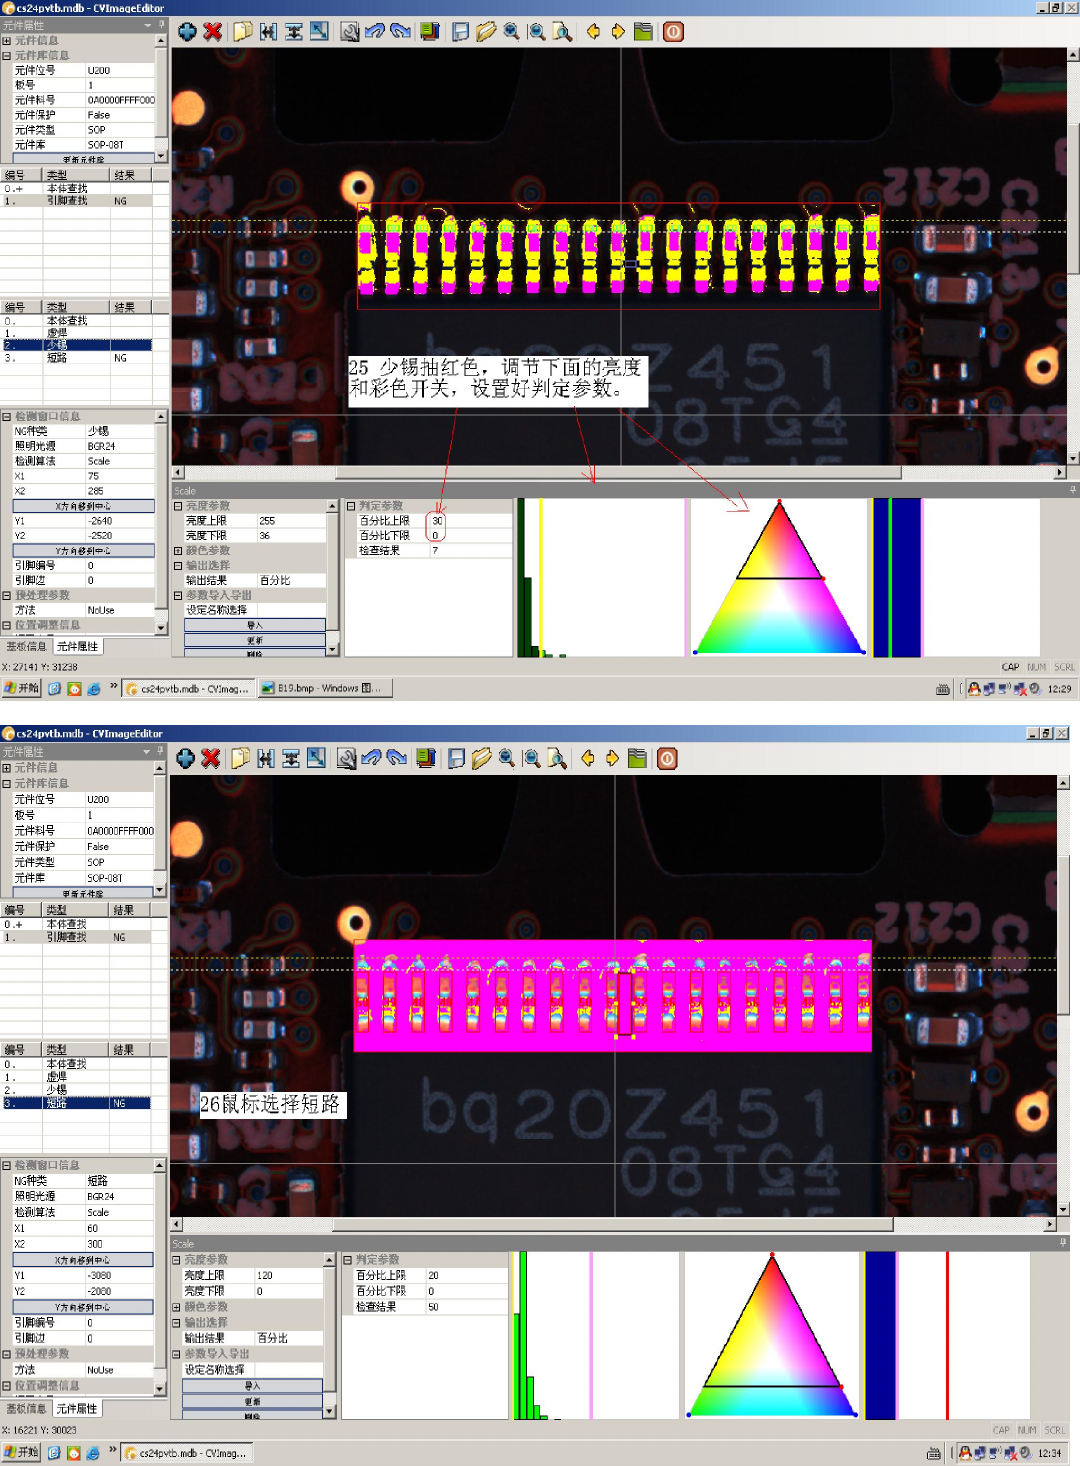1080x1466 pixels.
Task: Expand 颜色参数 section in lower window
Action: click(176, 1307)
